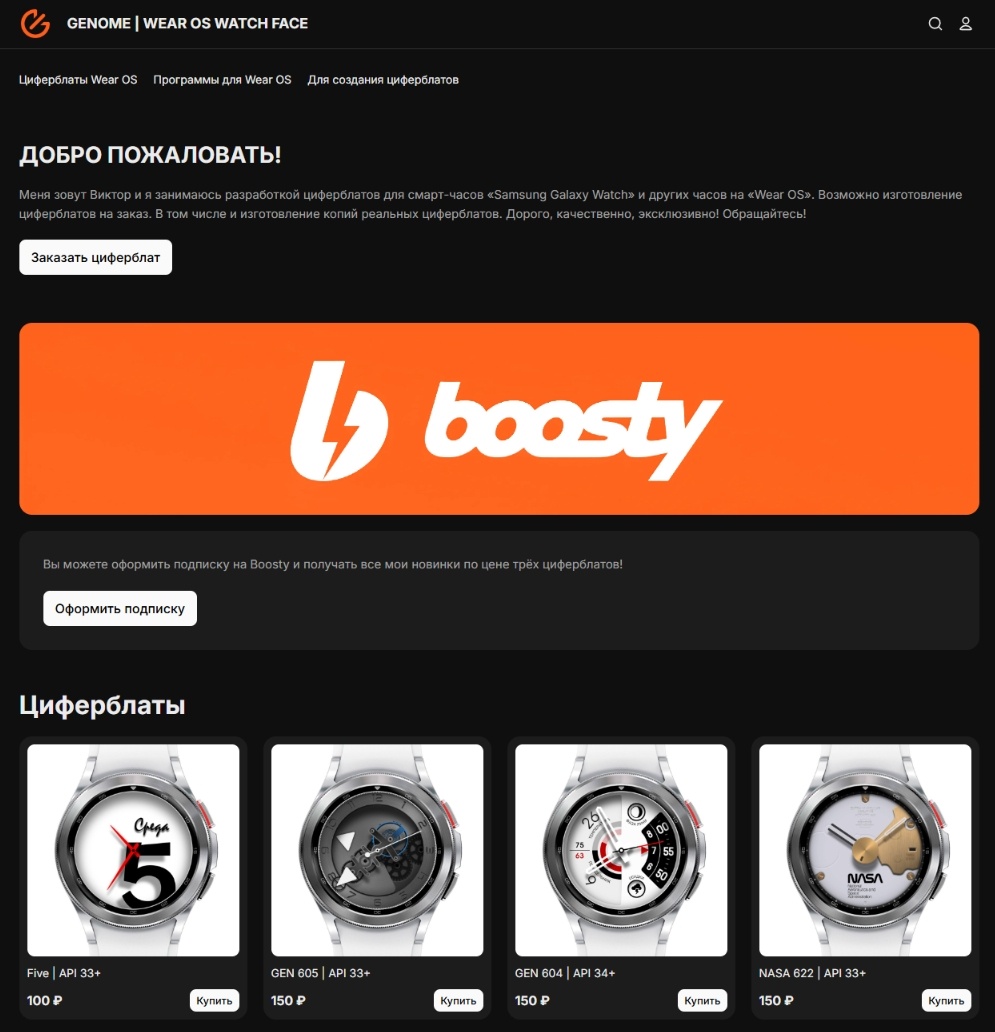The width and height of the screenshot is (995, 1032).
Task: Open Для создания циферблатов menu item
Action: (x=383, y=80)
